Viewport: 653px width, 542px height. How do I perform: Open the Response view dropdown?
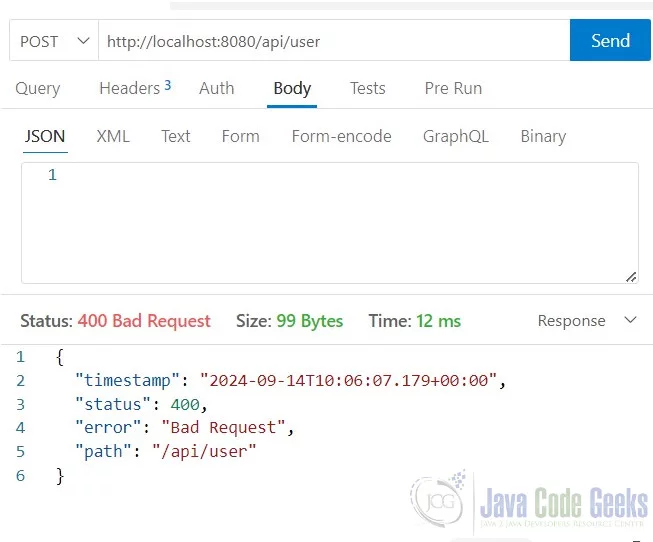[587, 320]
